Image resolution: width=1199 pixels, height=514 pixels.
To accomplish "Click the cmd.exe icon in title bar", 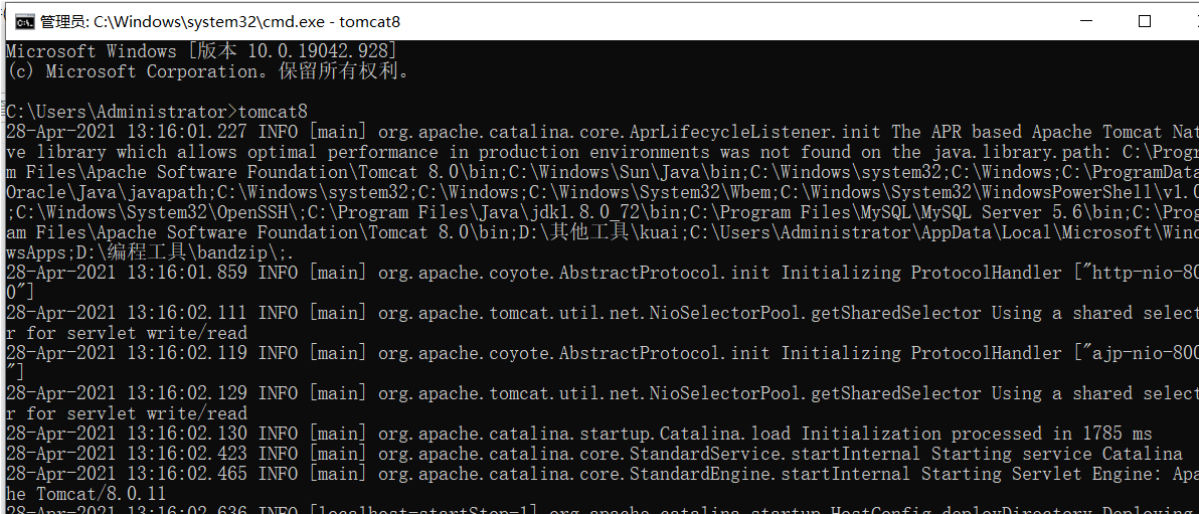I will click(x=24, y=21).
